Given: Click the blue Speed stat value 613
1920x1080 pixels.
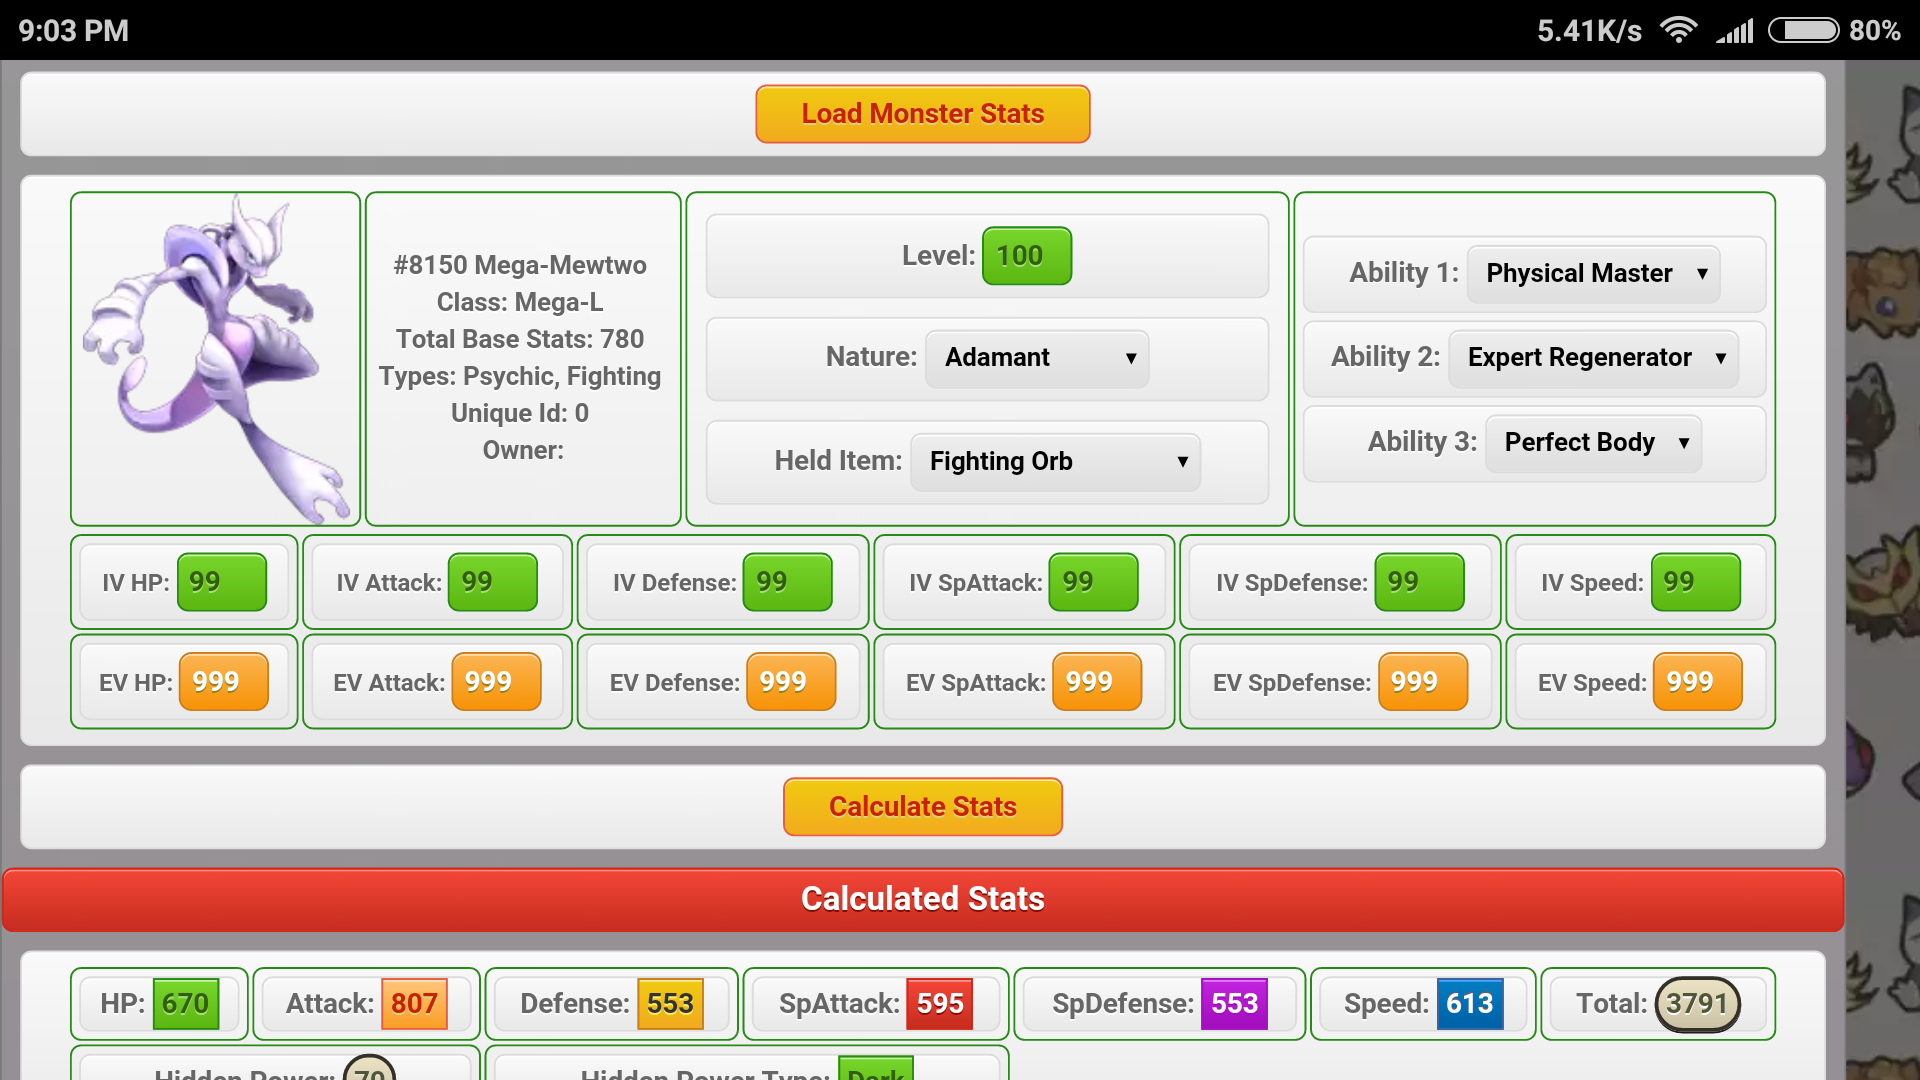Looking at the screenshot, I should coord(1469,1003).
